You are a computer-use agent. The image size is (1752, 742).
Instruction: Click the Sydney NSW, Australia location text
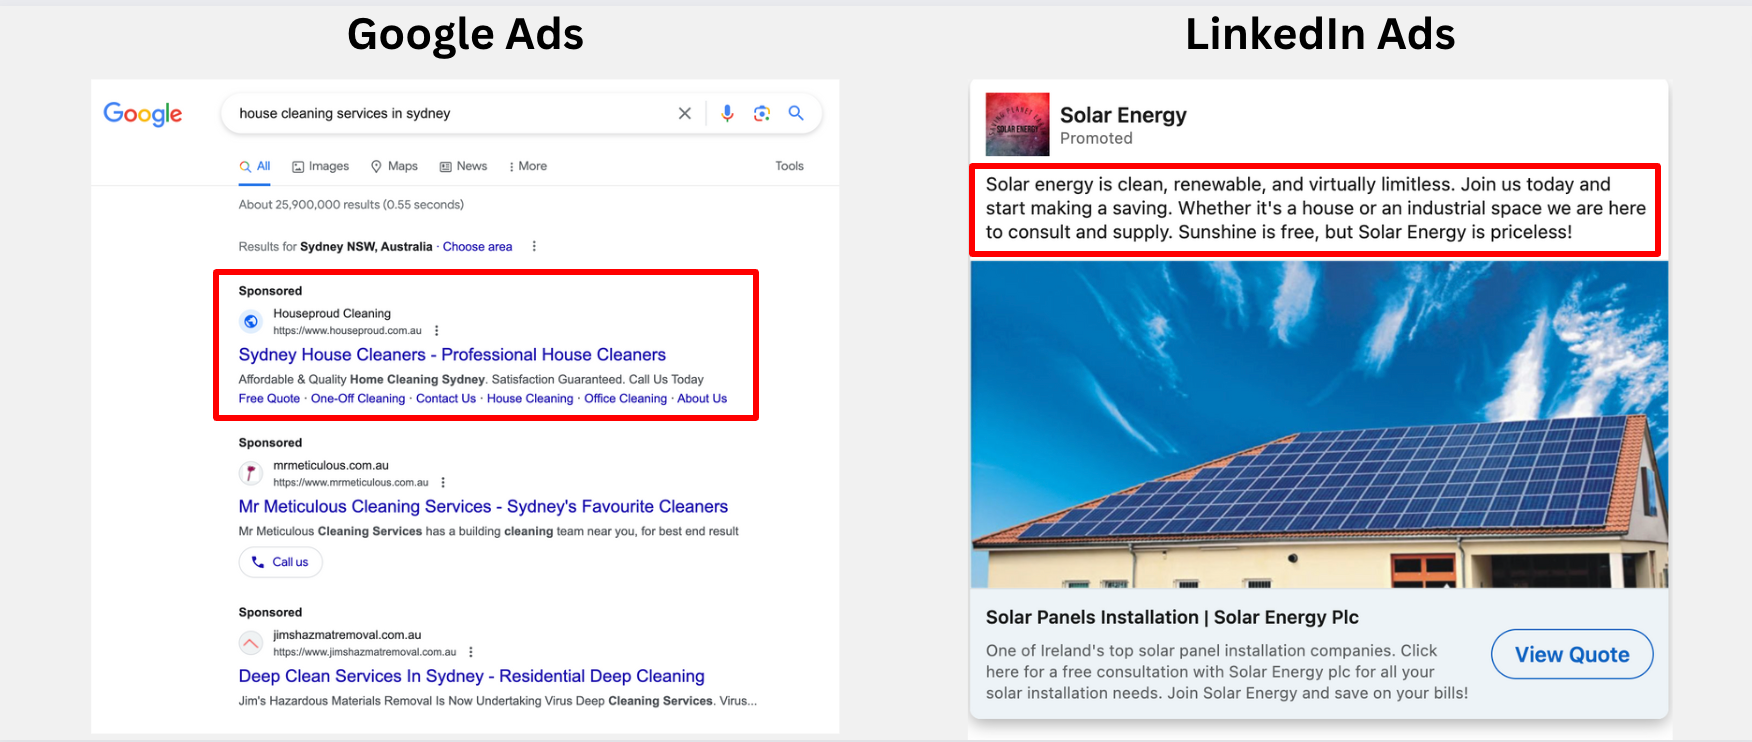coord(366,247)
